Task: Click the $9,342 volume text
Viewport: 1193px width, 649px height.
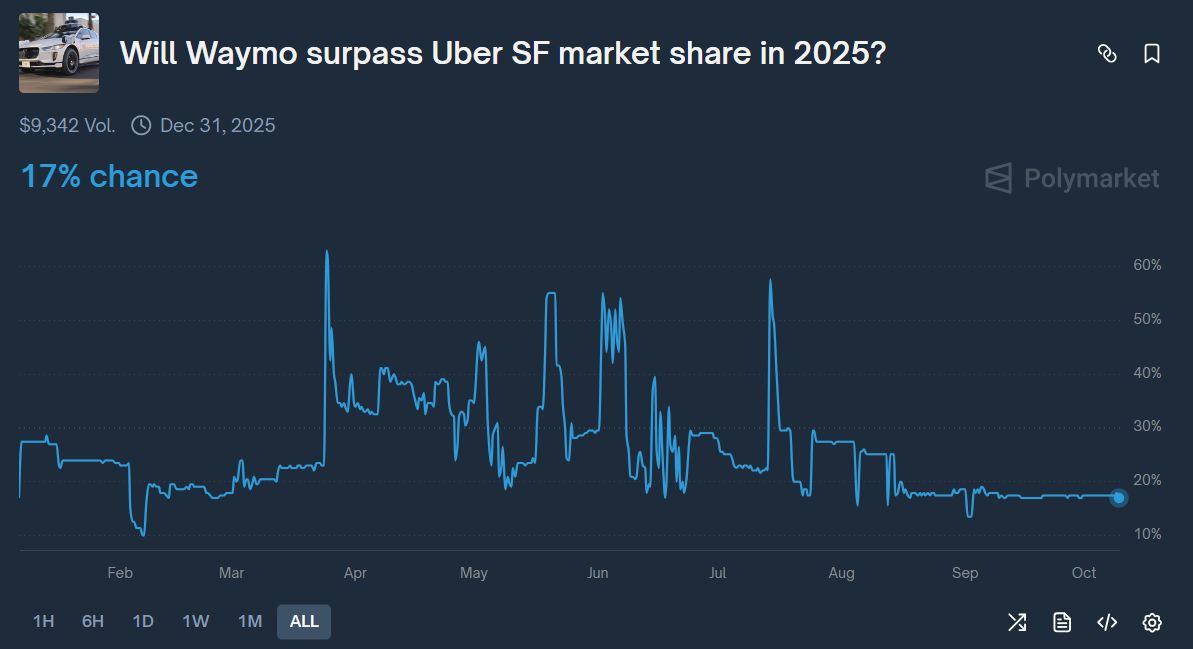Action: coord(67,125)
